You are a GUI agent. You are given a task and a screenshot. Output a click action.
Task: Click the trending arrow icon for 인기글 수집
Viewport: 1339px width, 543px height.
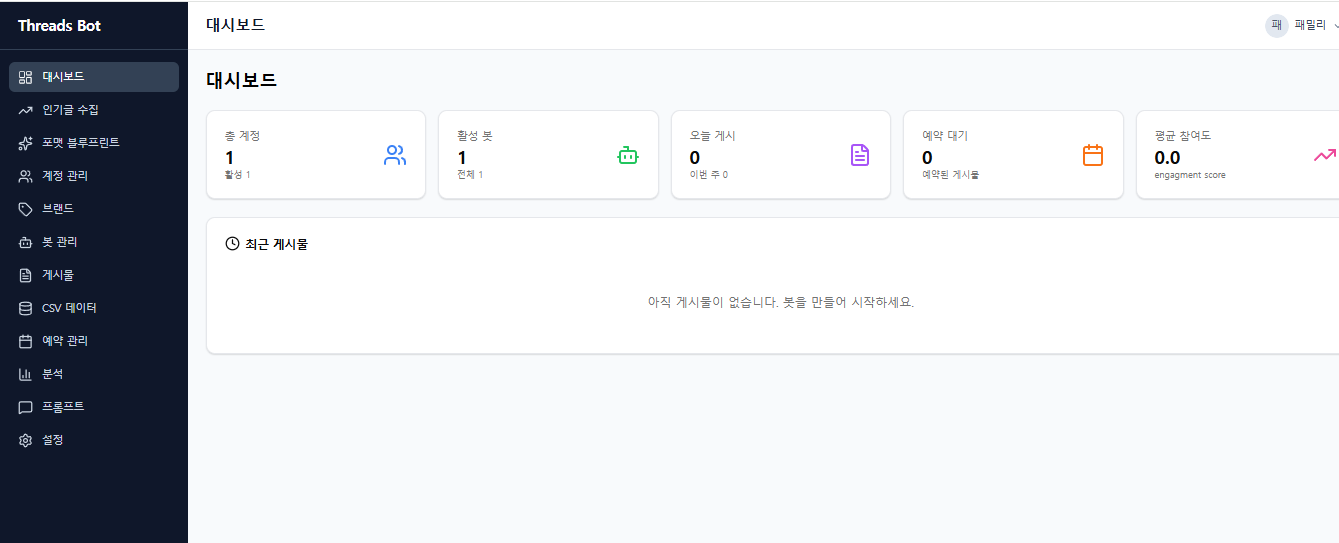tap(26, 110)
